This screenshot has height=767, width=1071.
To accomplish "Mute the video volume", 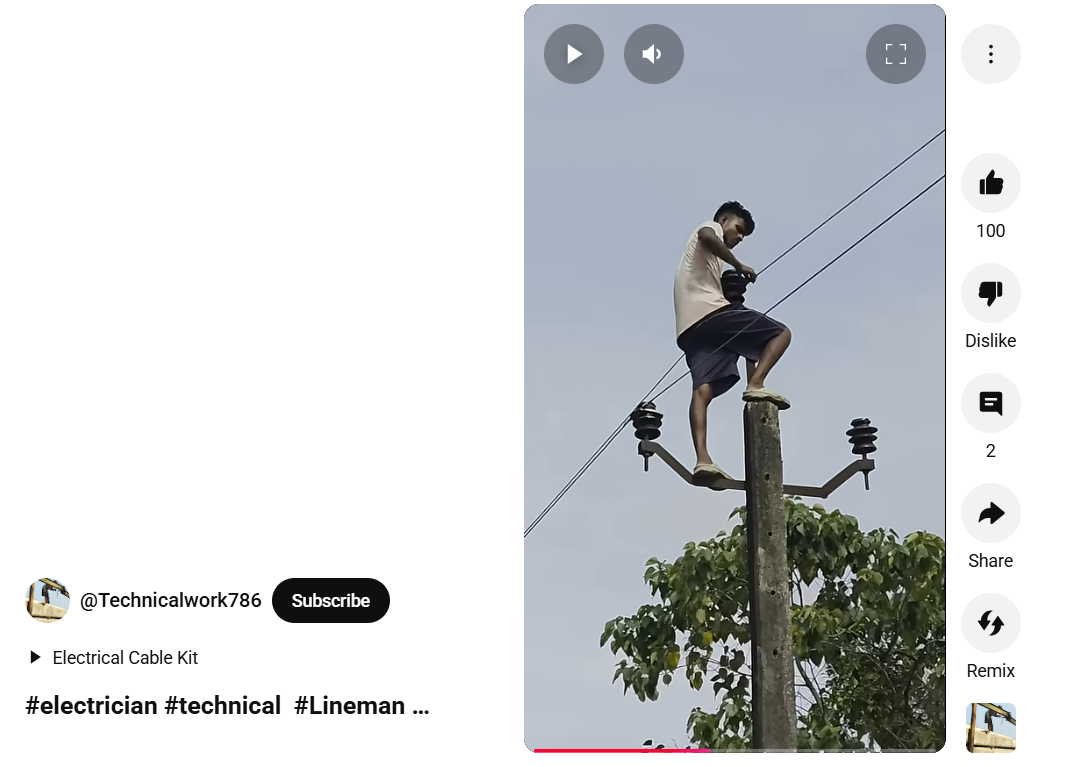I will pos(654,54).
